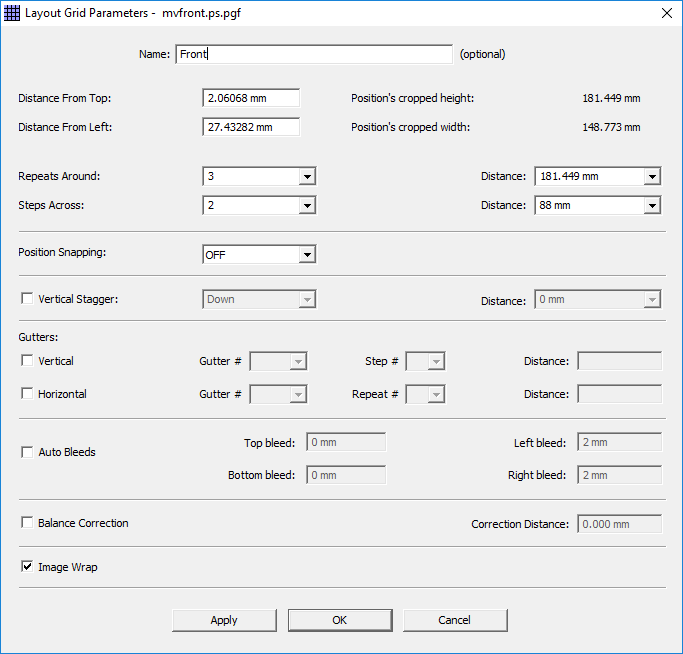The width and height of the screenshot is (683, 654).
Task: Open the Position Snapping dropdown
Action: [x=307, y=255]
